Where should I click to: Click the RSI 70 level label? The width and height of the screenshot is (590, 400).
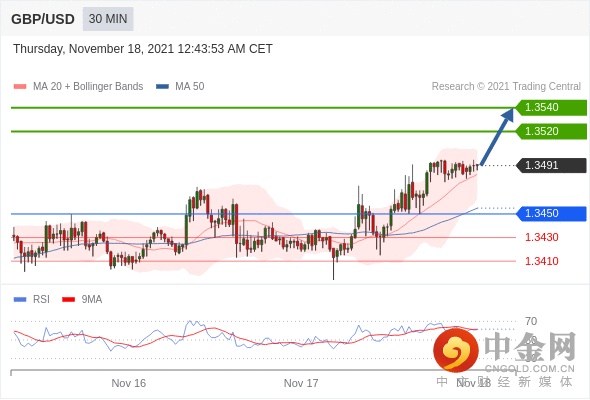pyautogui.click(x=531, y=321)
